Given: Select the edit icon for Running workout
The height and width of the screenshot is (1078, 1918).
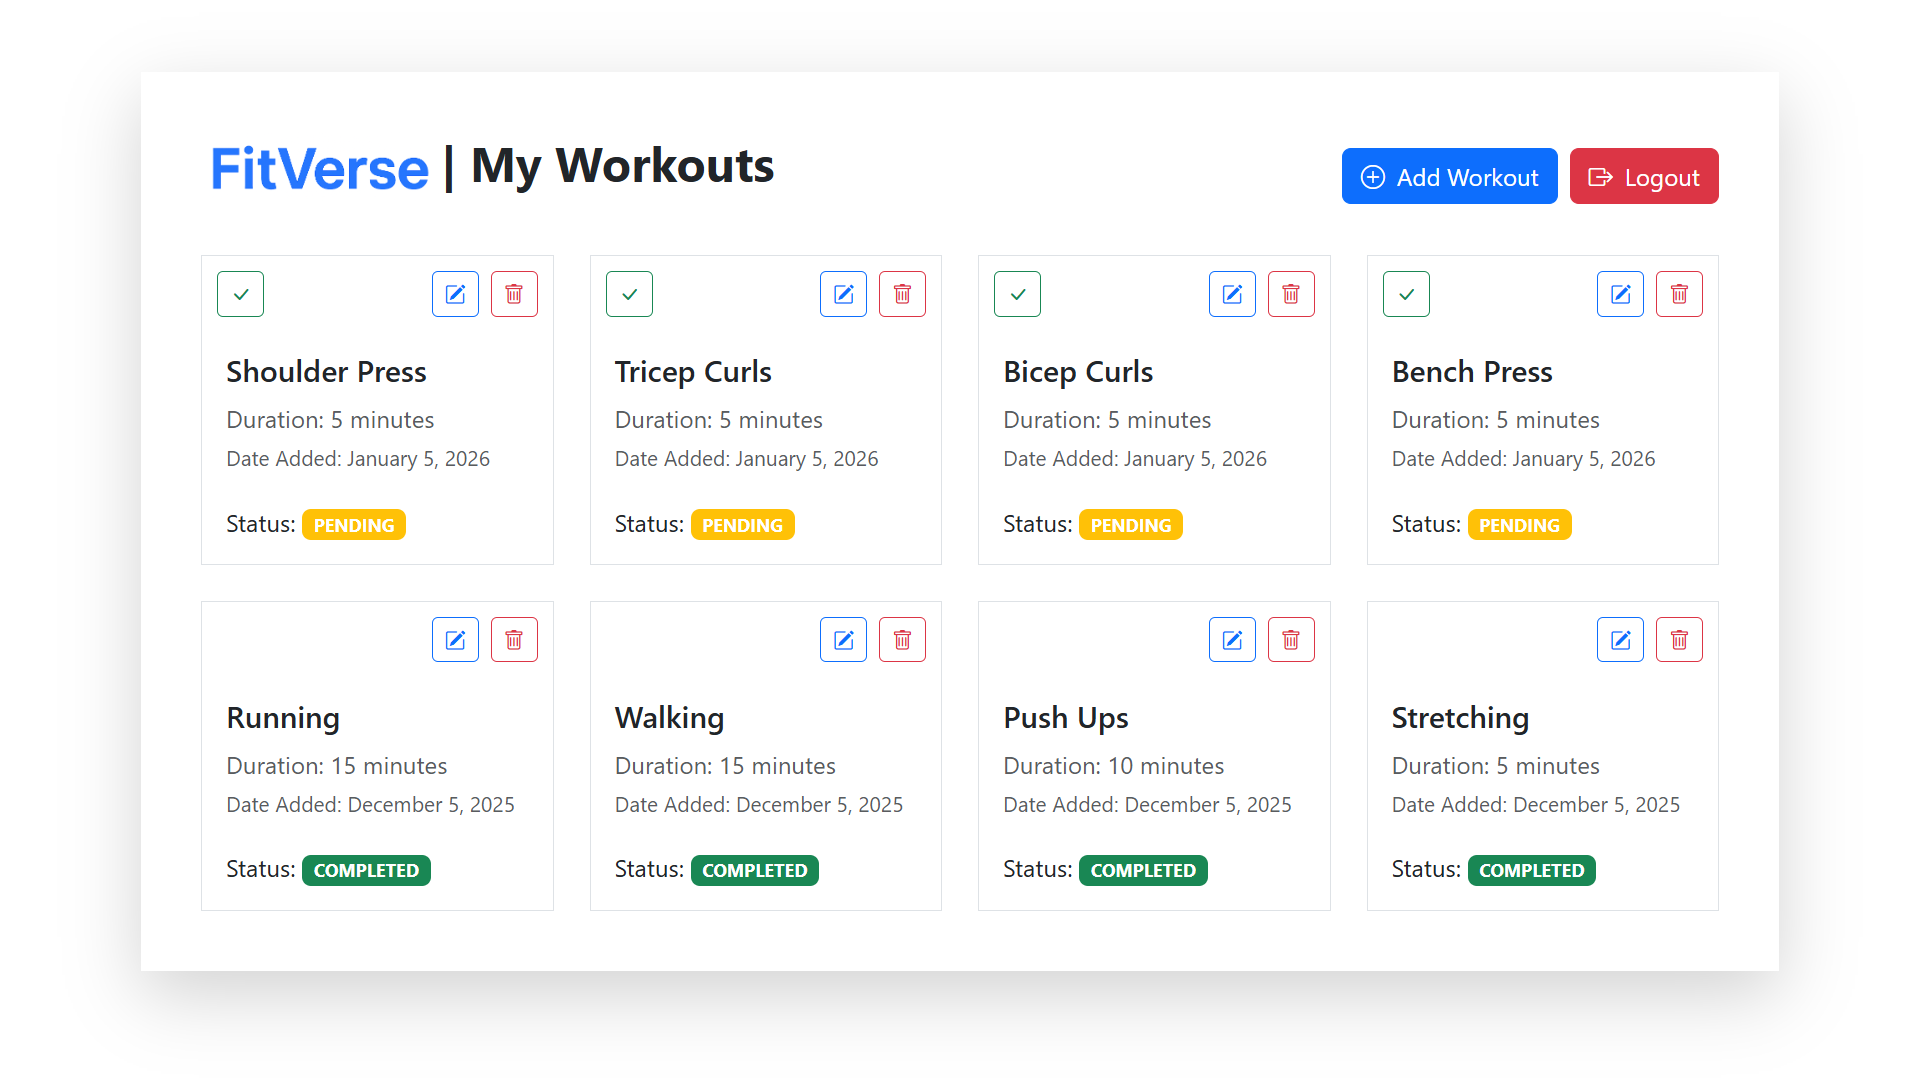Looking at the screenshot, I should click(x=455, y=639).
